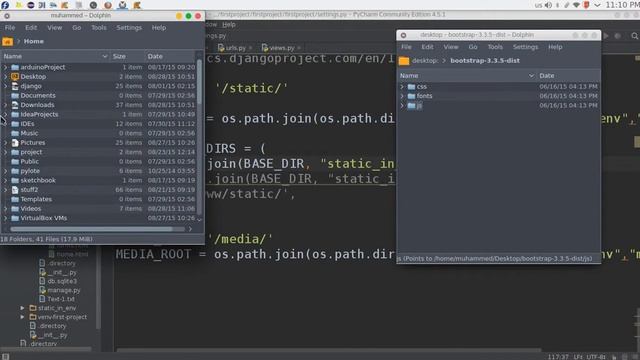Click the folder icon beside desktop breadcrumb

point(404,61)
